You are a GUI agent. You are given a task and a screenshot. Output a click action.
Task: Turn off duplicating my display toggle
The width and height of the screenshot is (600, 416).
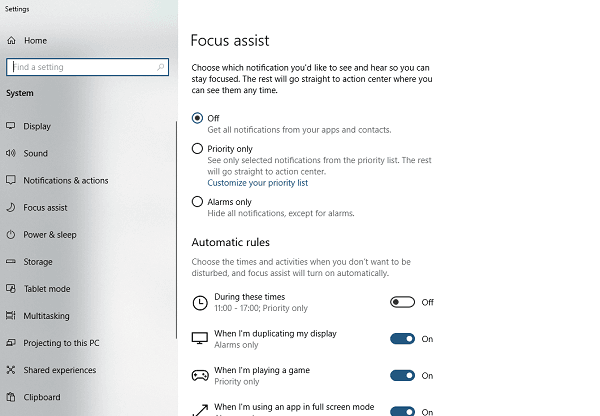coord(402,339)
